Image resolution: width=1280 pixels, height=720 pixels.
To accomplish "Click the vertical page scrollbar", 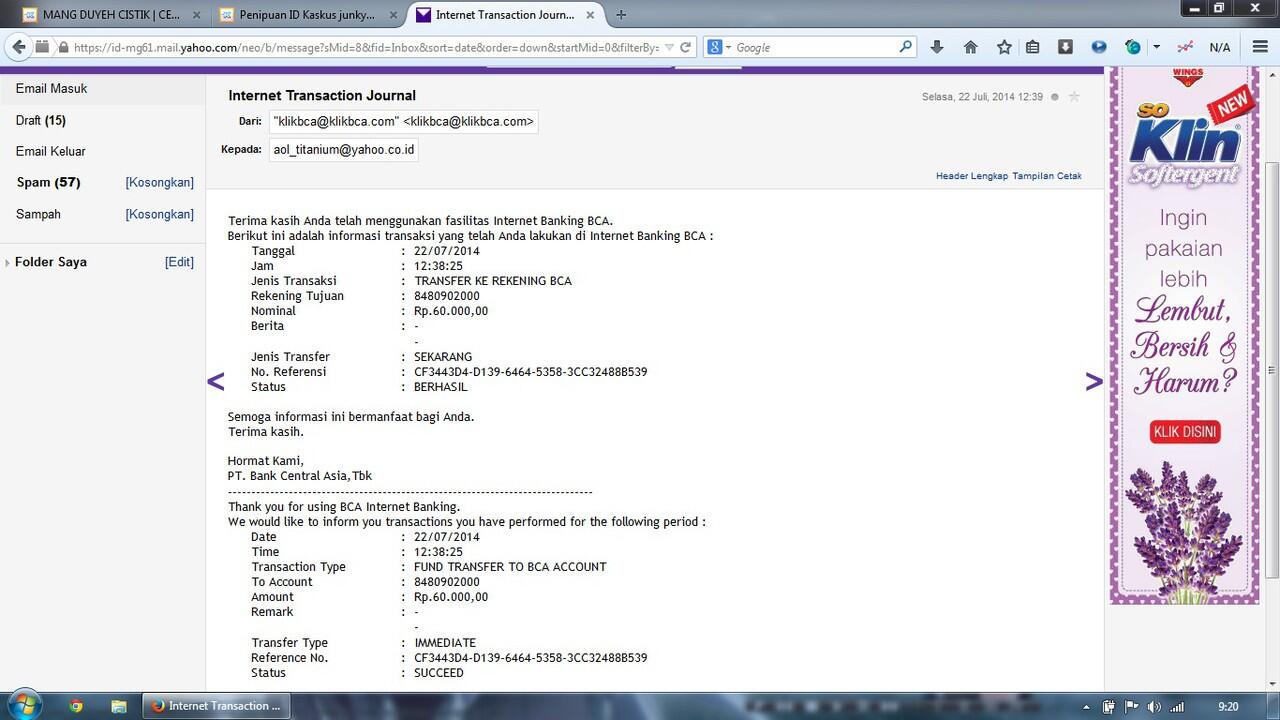I will point(1272,370).
